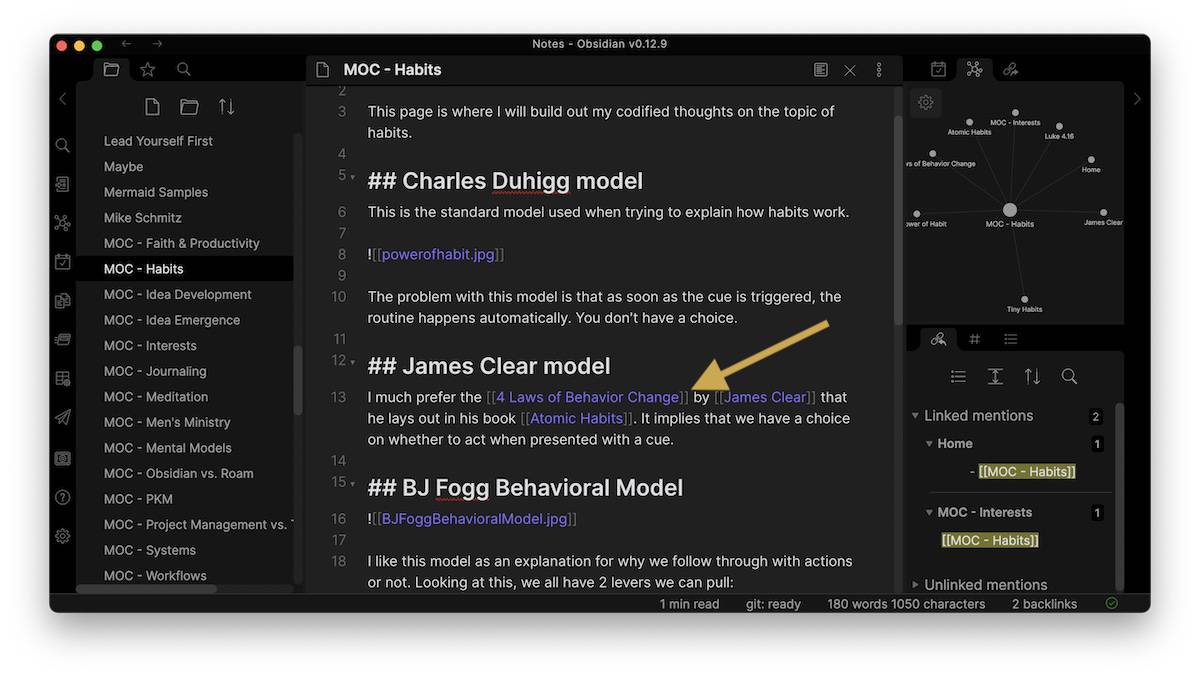
Task: Open the starred notes tab
Action: 148,70
